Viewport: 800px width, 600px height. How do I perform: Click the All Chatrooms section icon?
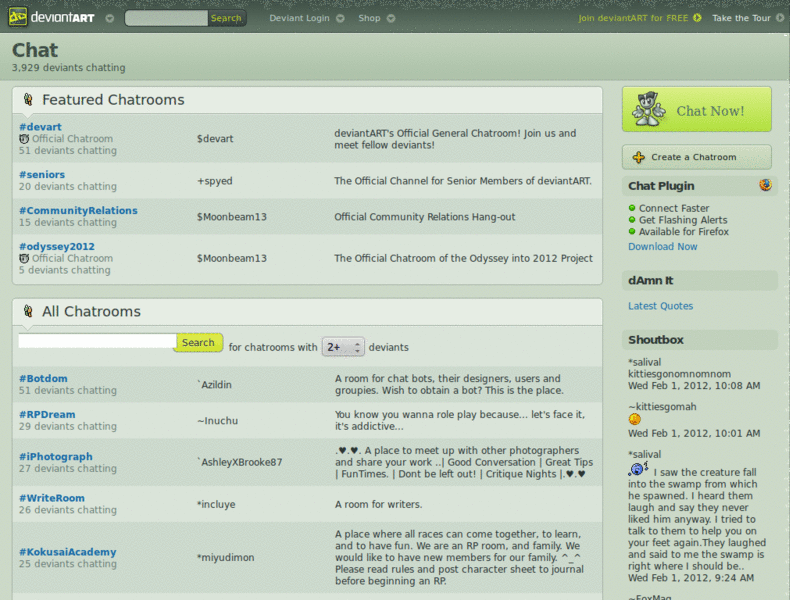coord(29,311)
